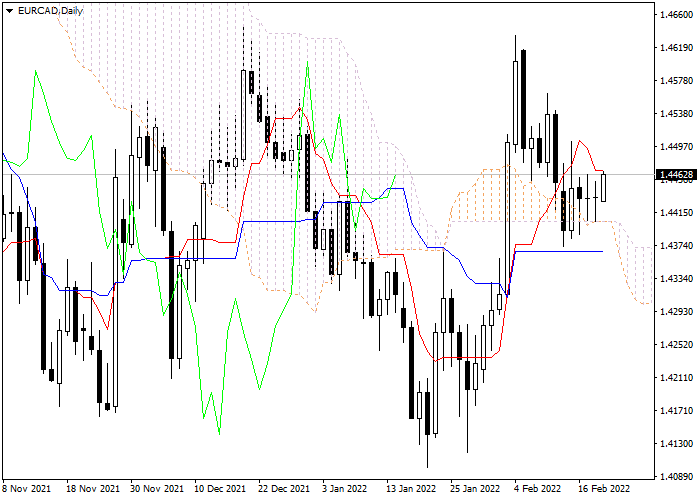Click price axis value 1.42520

(676, 345)
